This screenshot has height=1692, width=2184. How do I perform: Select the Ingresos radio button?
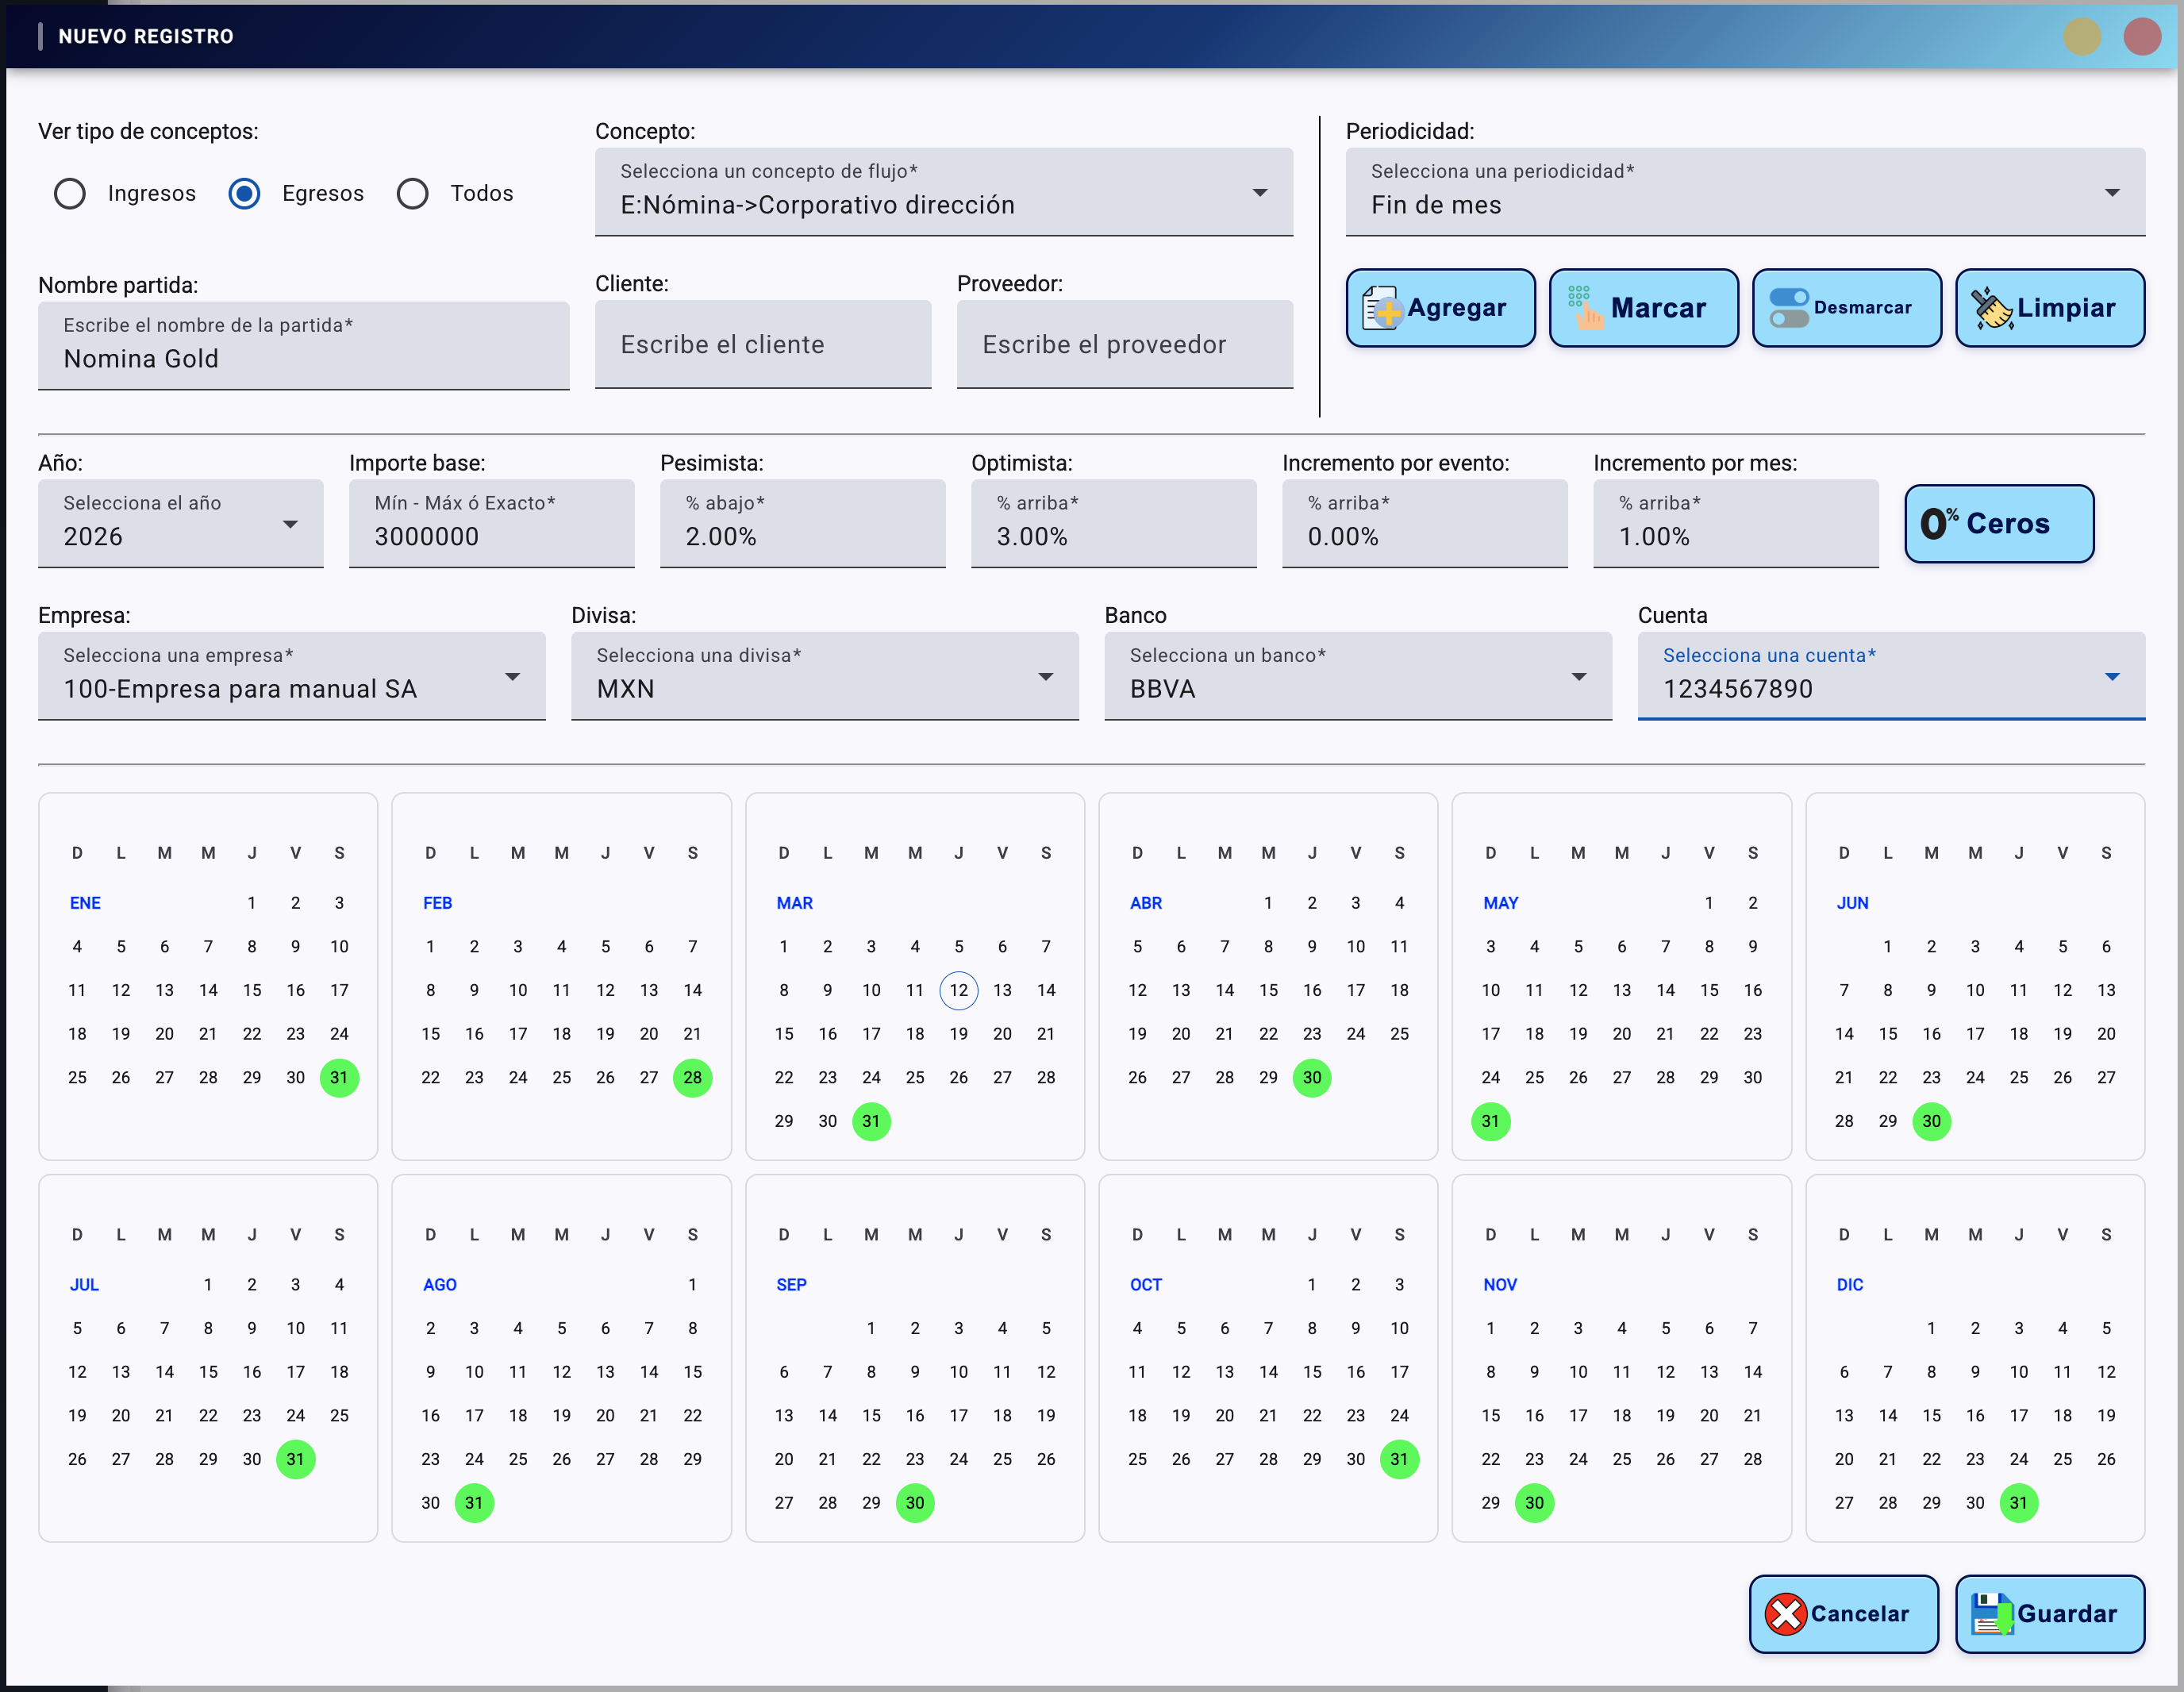pyautogui.click(x=70, y=193)
